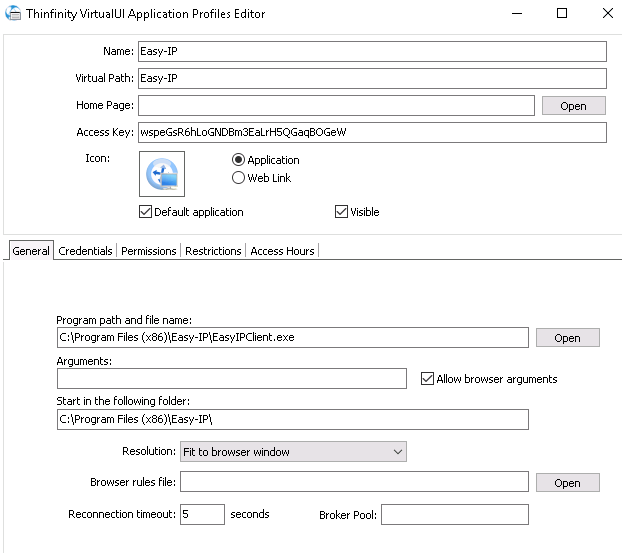
Task: Click into the Arguments field
Action: [x=232, y=378]
